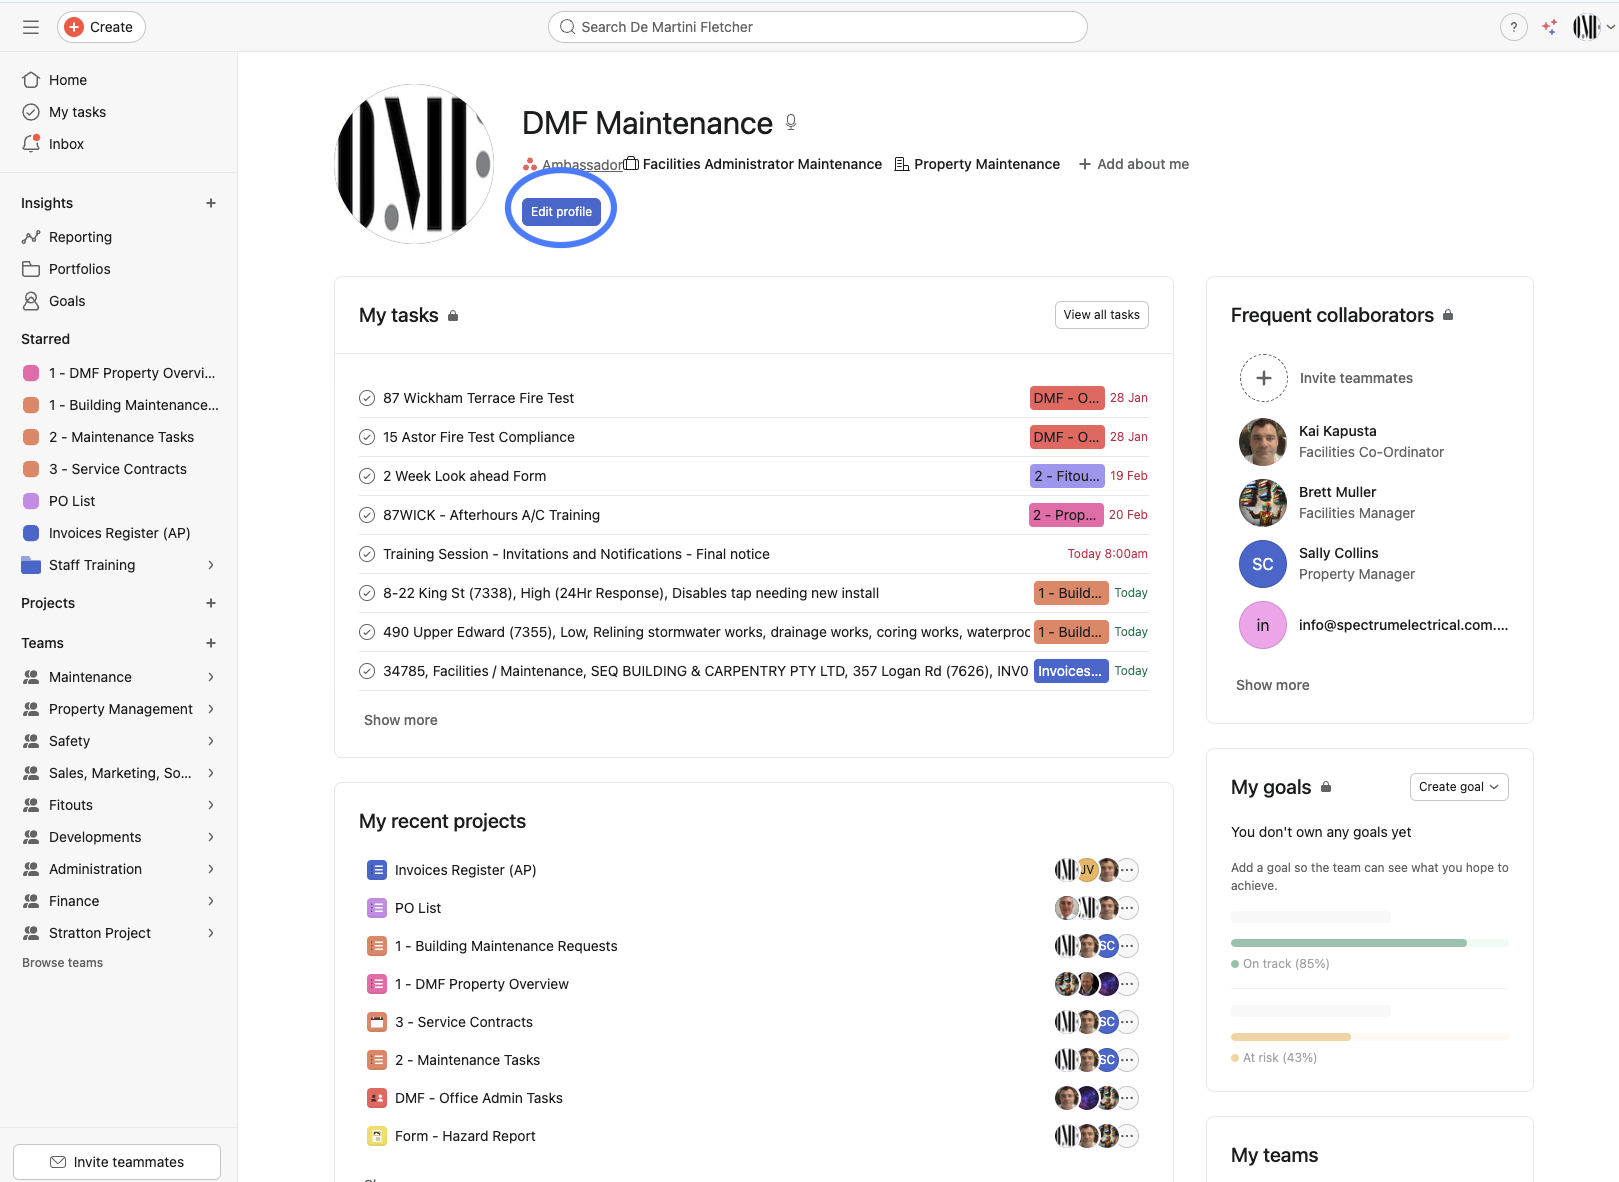Click the lock icon beside My goals

1326,787
